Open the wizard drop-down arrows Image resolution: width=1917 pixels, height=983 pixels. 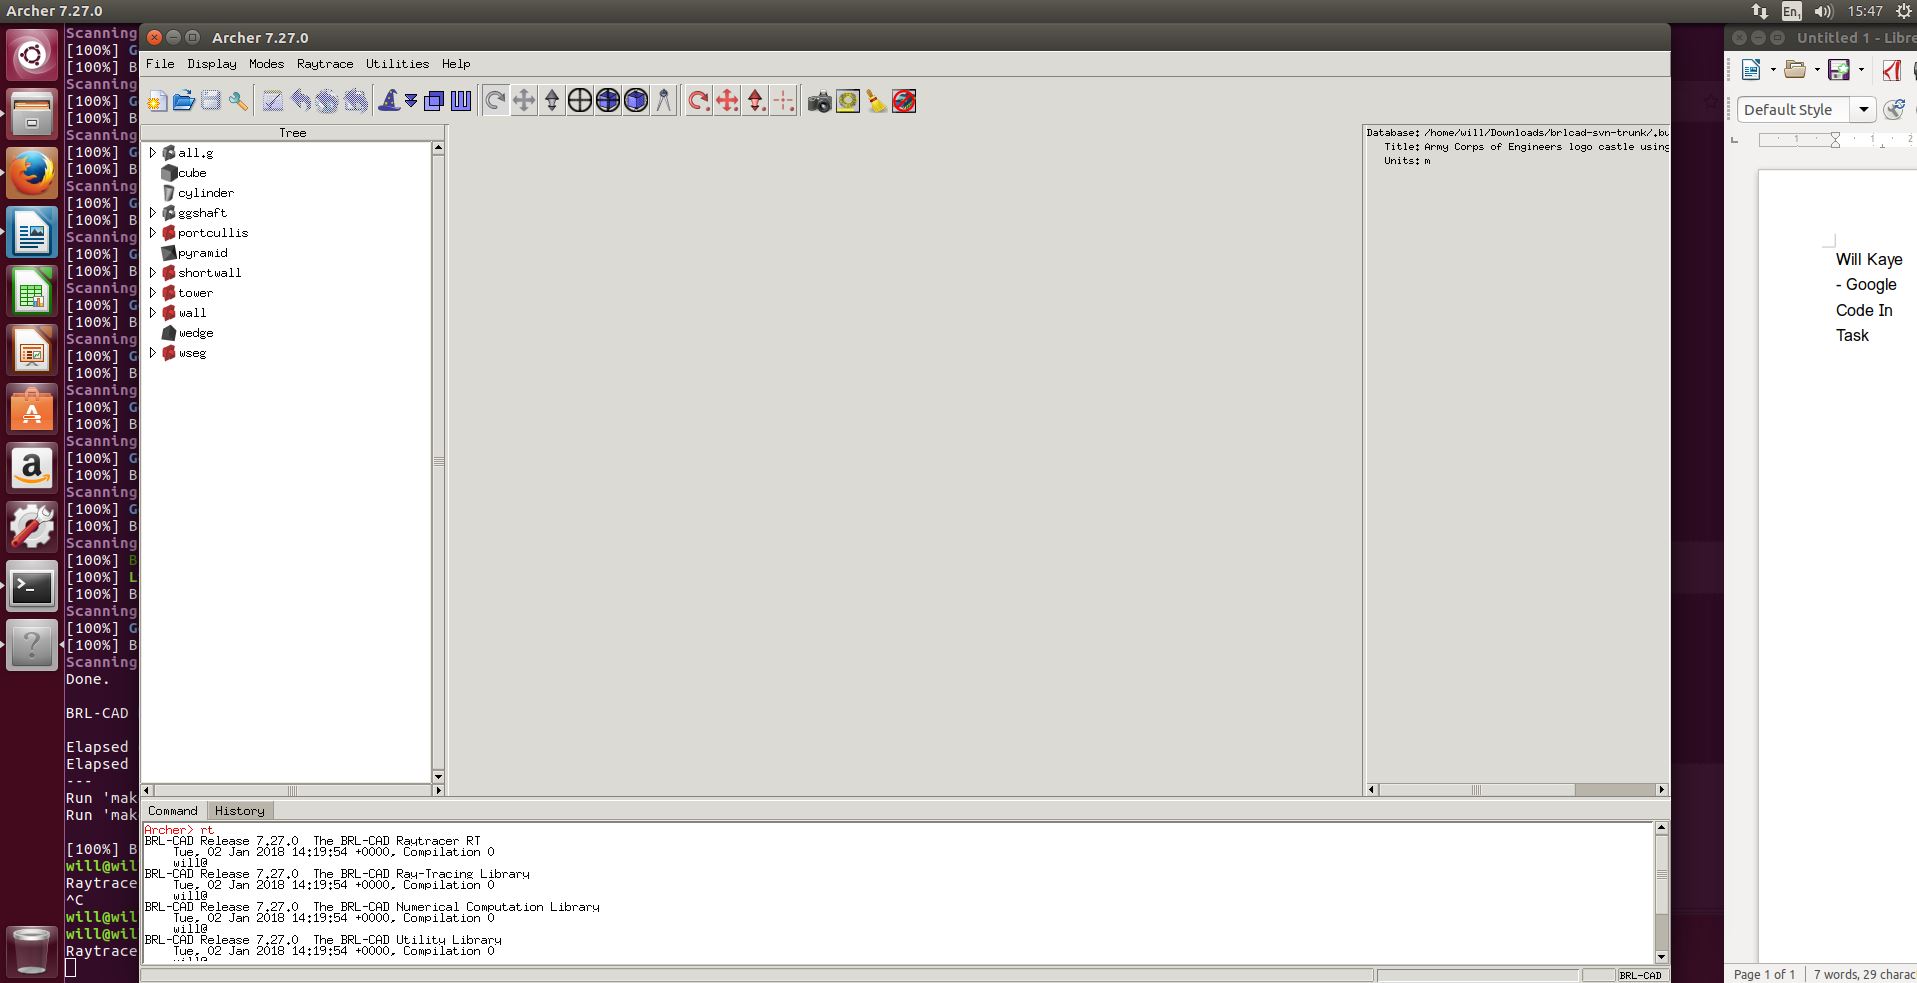(410, 101)
